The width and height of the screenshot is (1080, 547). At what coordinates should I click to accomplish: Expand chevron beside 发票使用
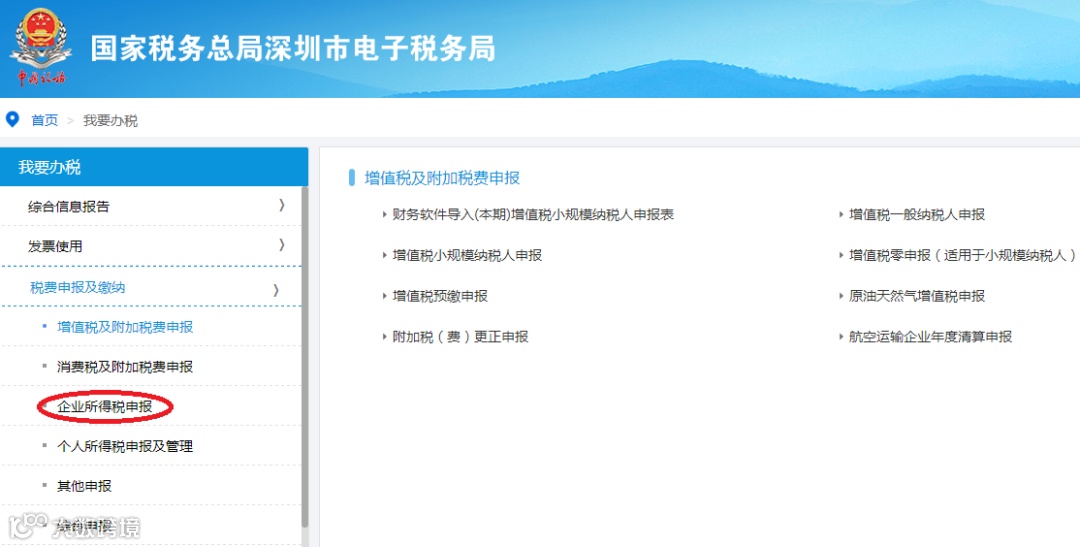tap(282, 245)
